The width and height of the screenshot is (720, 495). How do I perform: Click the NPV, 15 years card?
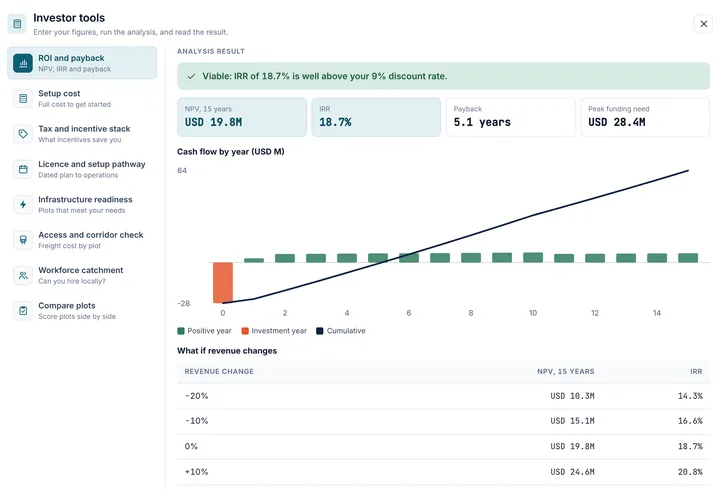(x=242, y=117)
